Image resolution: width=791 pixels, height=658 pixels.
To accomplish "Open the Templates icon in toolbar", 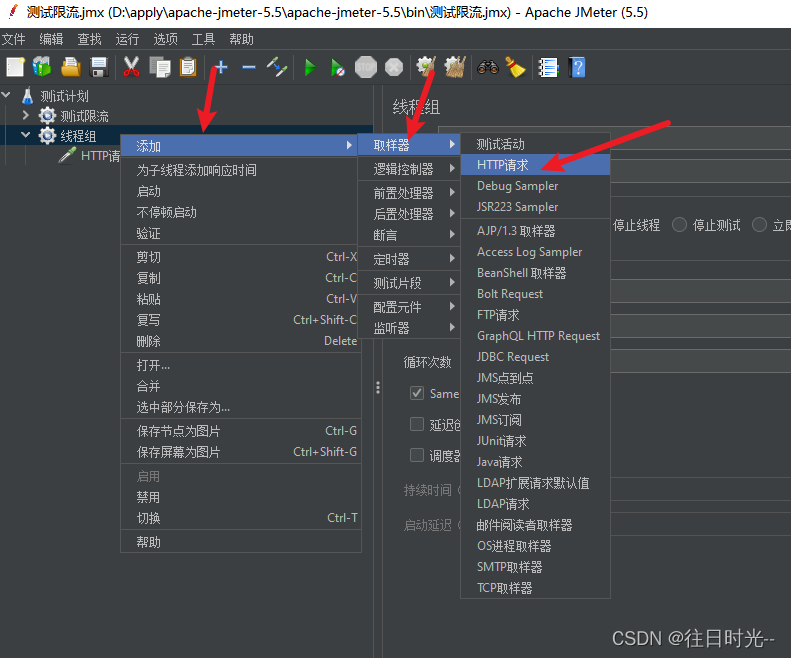I will coord(42,67).
